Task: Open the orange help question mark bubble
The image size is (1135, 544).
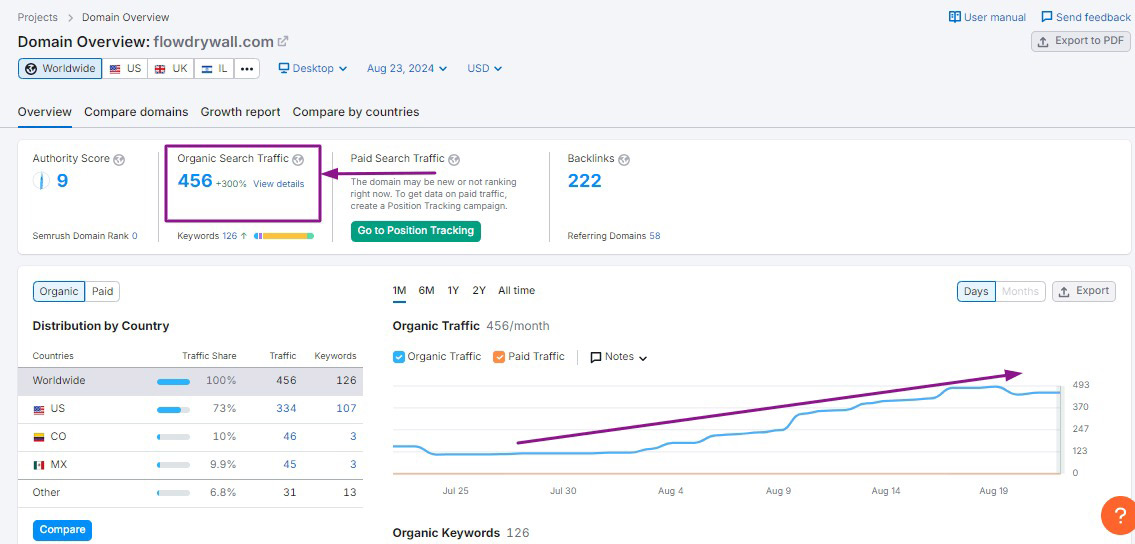Action: tap(1117, 515)
